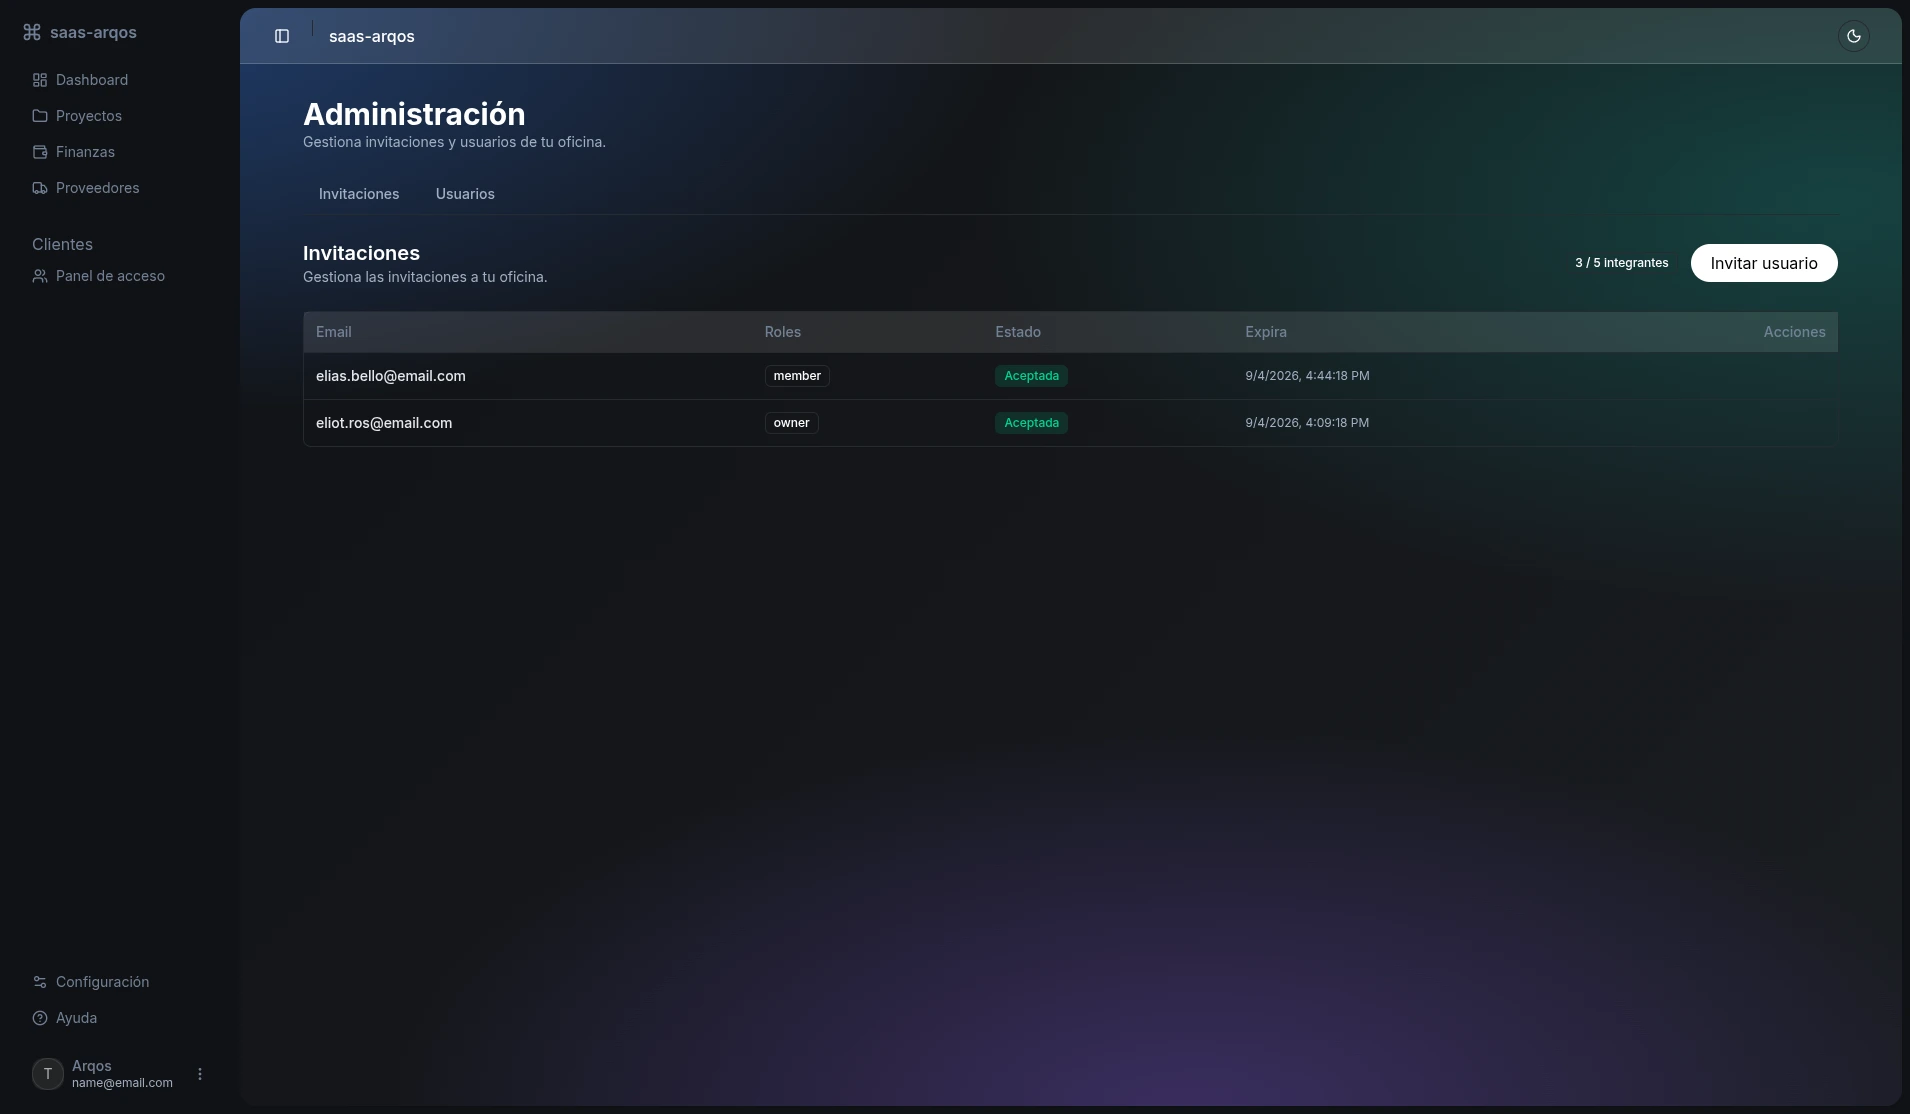The image size is (1910, 1114).
Task: Click the owner role badge
Action: coord(791,423)
